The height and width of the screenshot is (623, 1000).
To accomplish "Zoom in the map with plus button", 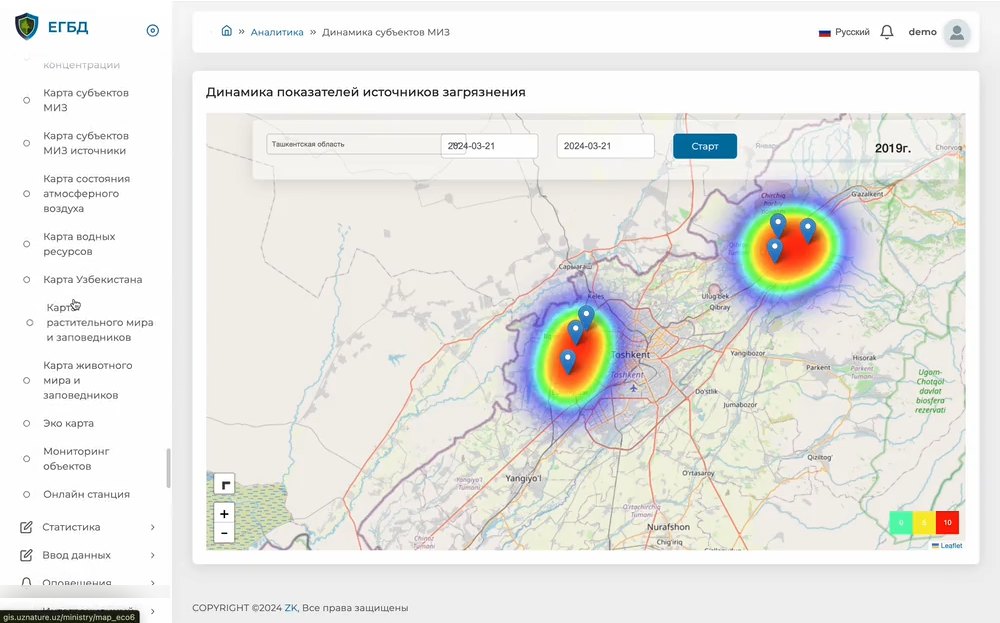I will pyautogui.click(x=224, y=513).
